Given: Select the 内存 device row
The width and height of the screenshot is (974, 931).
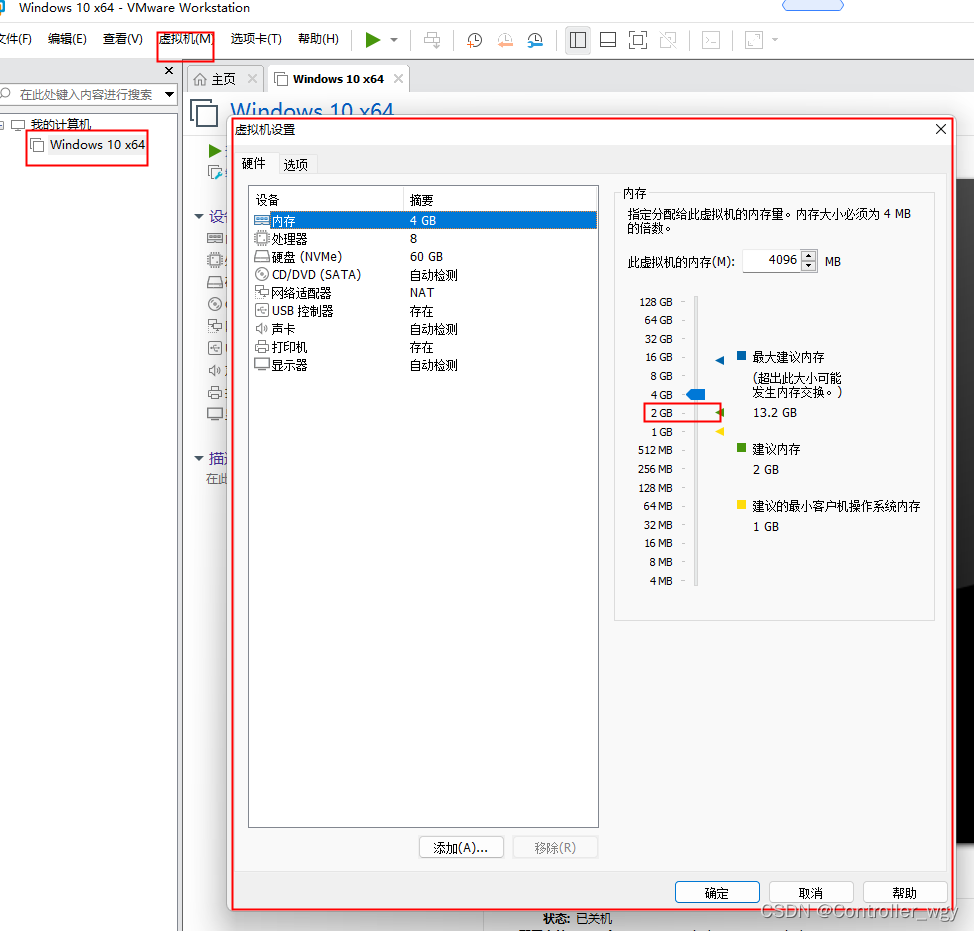Looking at the screenshot, I should click(x=424, y=220).
